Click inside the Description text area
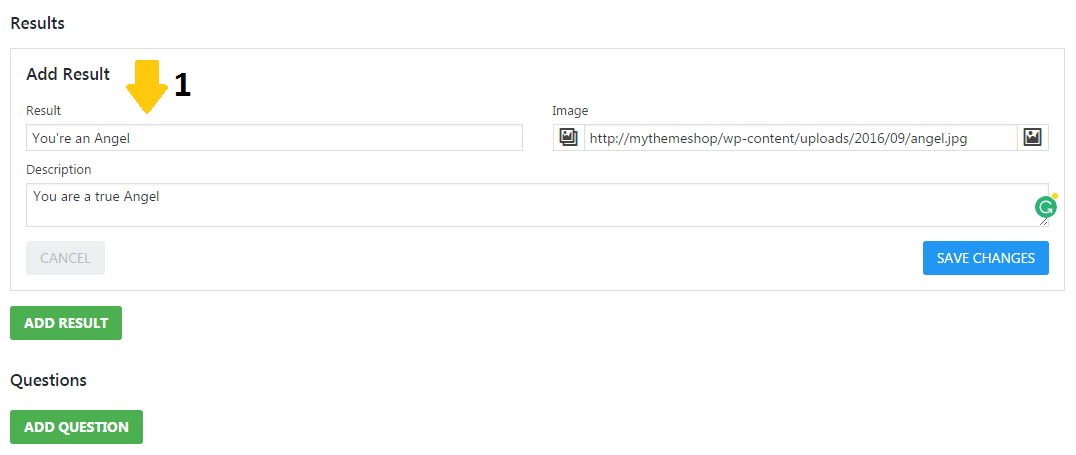This screenshot has width=1076, height=455. coord(500,205)
